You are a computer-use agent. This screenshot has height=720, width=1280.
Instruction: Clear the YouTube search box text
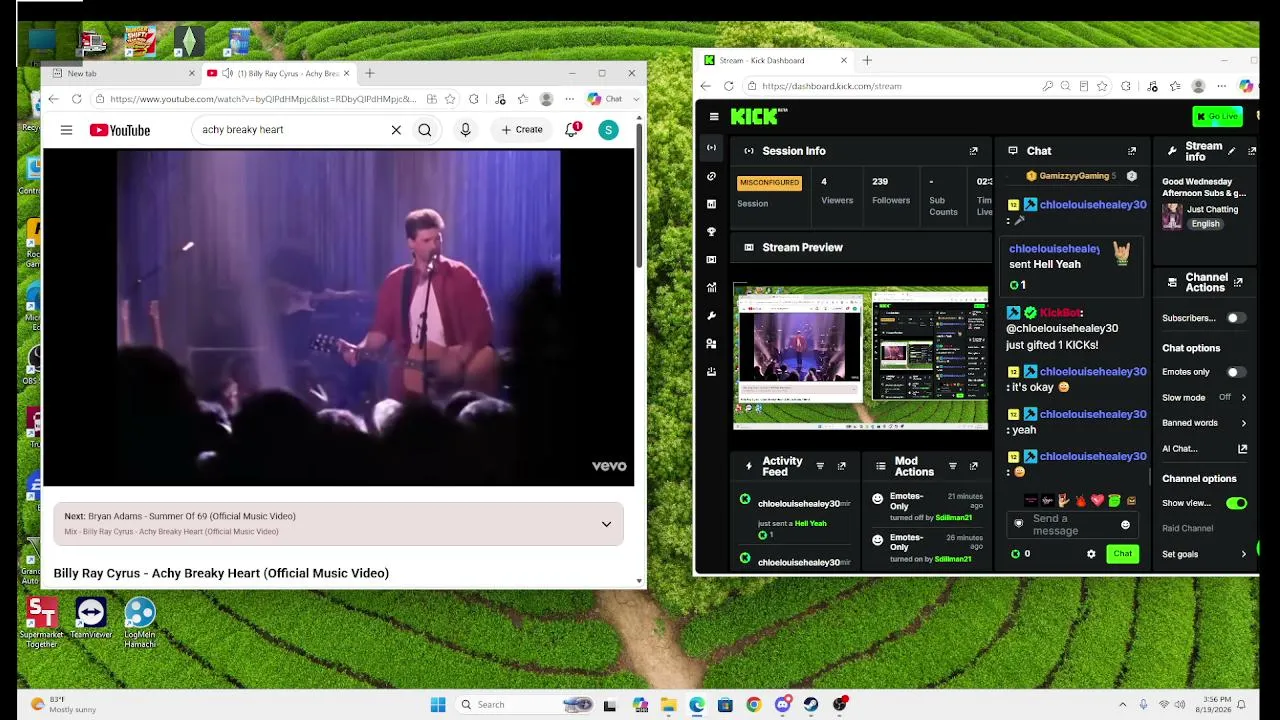[x=396, y=130]
